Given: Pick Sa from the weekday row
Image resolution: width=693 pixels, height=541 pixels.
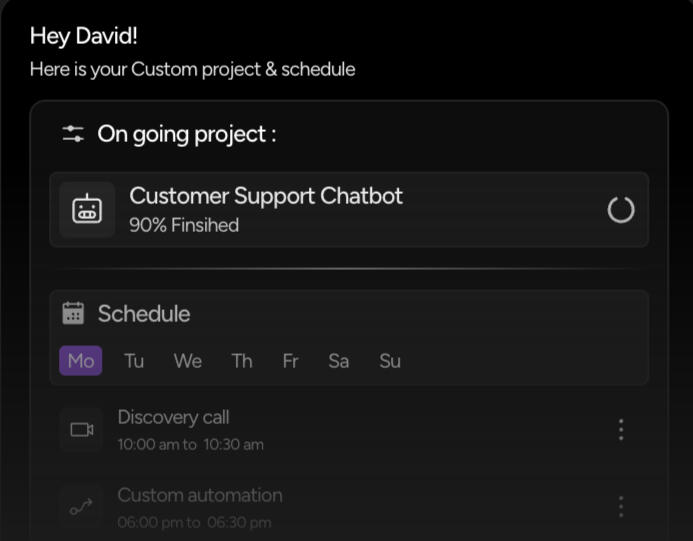Looking at the screenshot, I should (x=339, y=361).
